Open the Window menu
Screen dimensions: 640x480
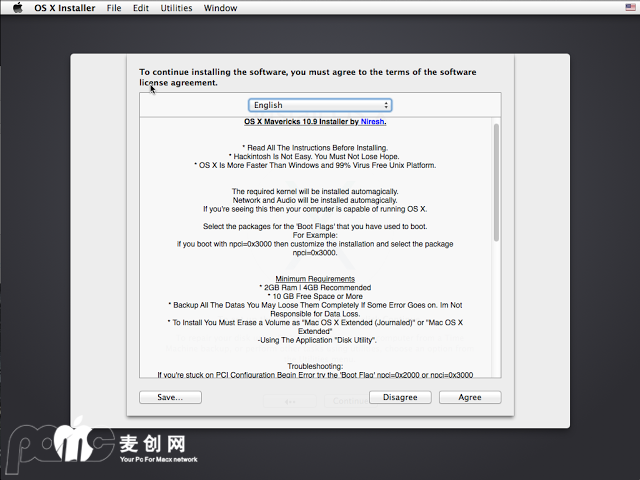click(x=220, y=8)
